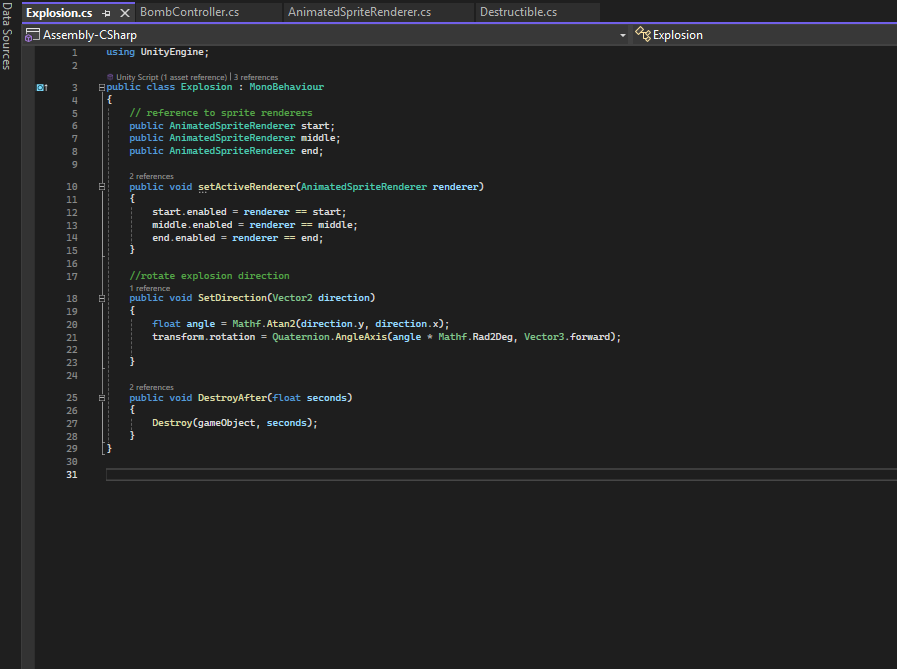The width and height of the screenshot is (897, 669).
Task: Collapse the SetDirection method block
Action: (102, 298)
